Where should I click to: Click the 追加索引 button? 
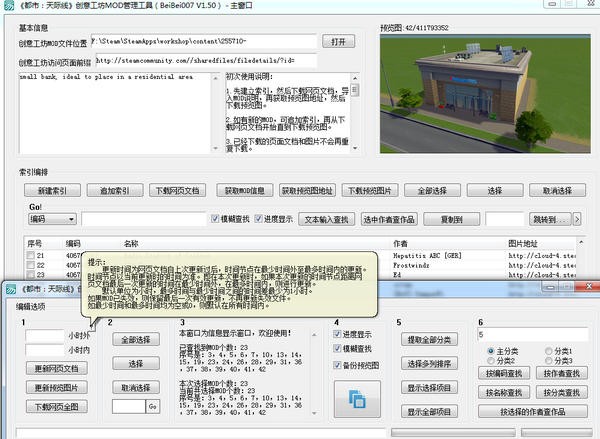click(x=115, y=191)
